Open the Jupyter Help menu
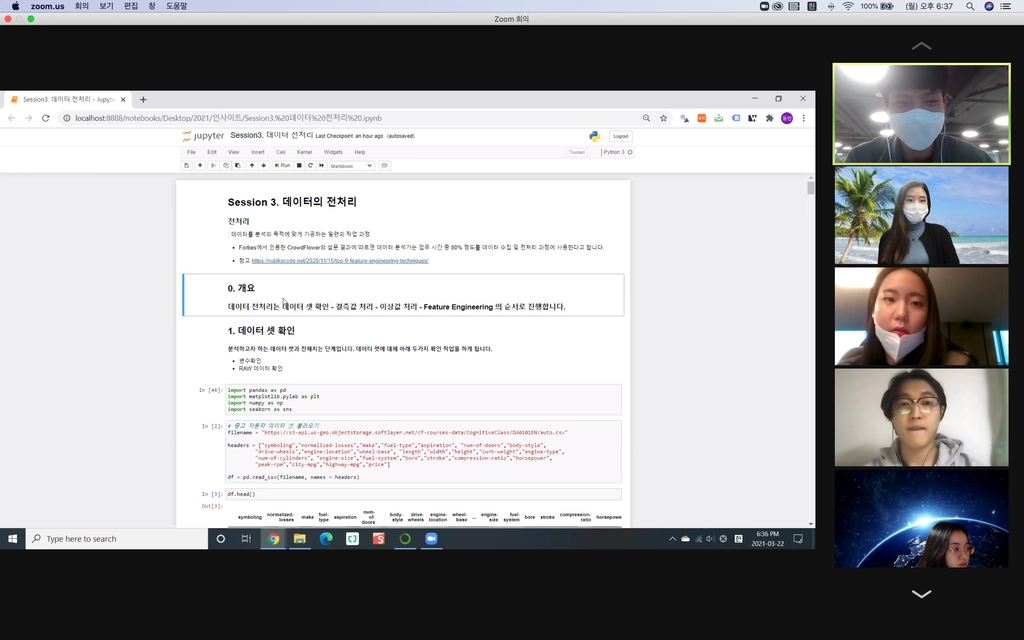Viewport: 1024px width, 640px height. [x=360, y=152]
